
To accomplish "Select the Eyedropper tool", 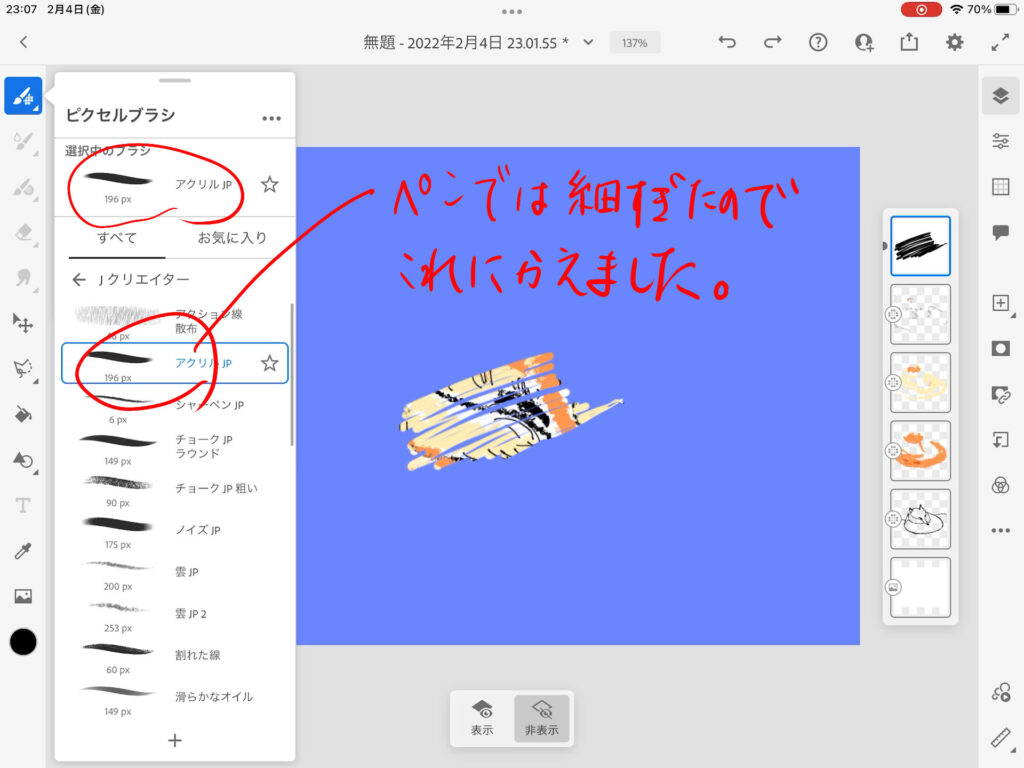I will tap(23, 551).
